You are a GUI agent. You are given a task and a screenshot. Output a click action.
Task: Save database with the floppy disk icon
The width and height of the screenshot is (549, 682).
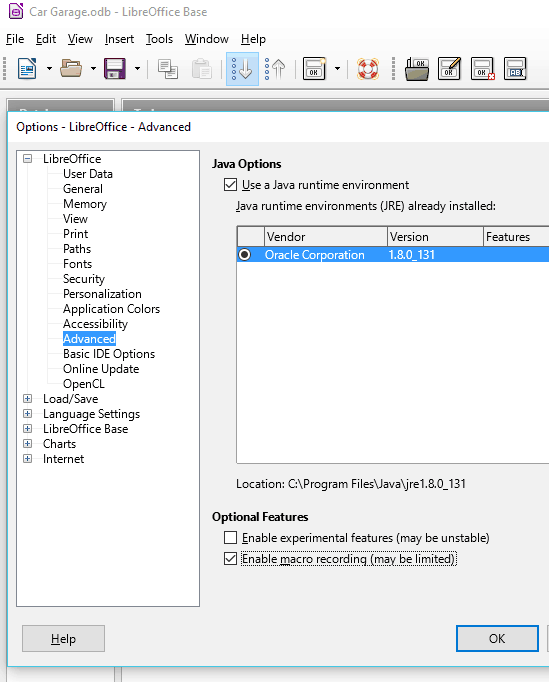(x=115, y=69)
